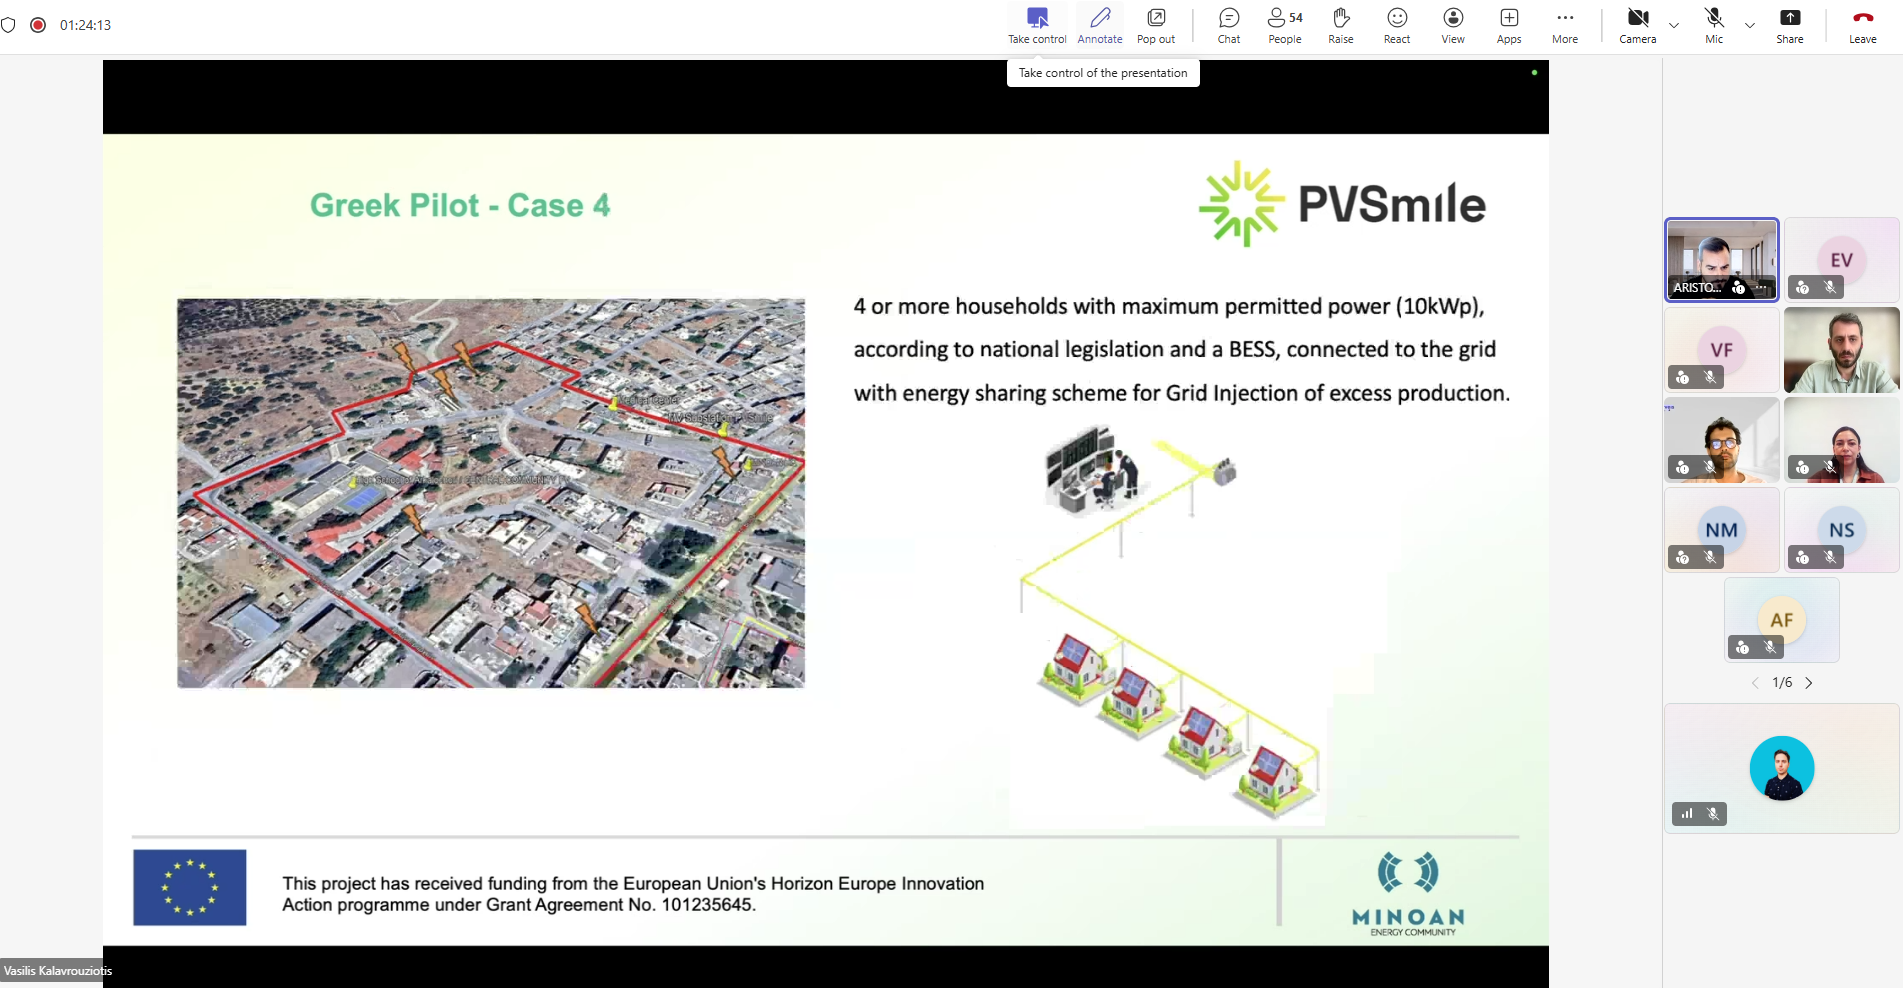
Task: Select the AF participant avatar
Action: (1782, 620)
